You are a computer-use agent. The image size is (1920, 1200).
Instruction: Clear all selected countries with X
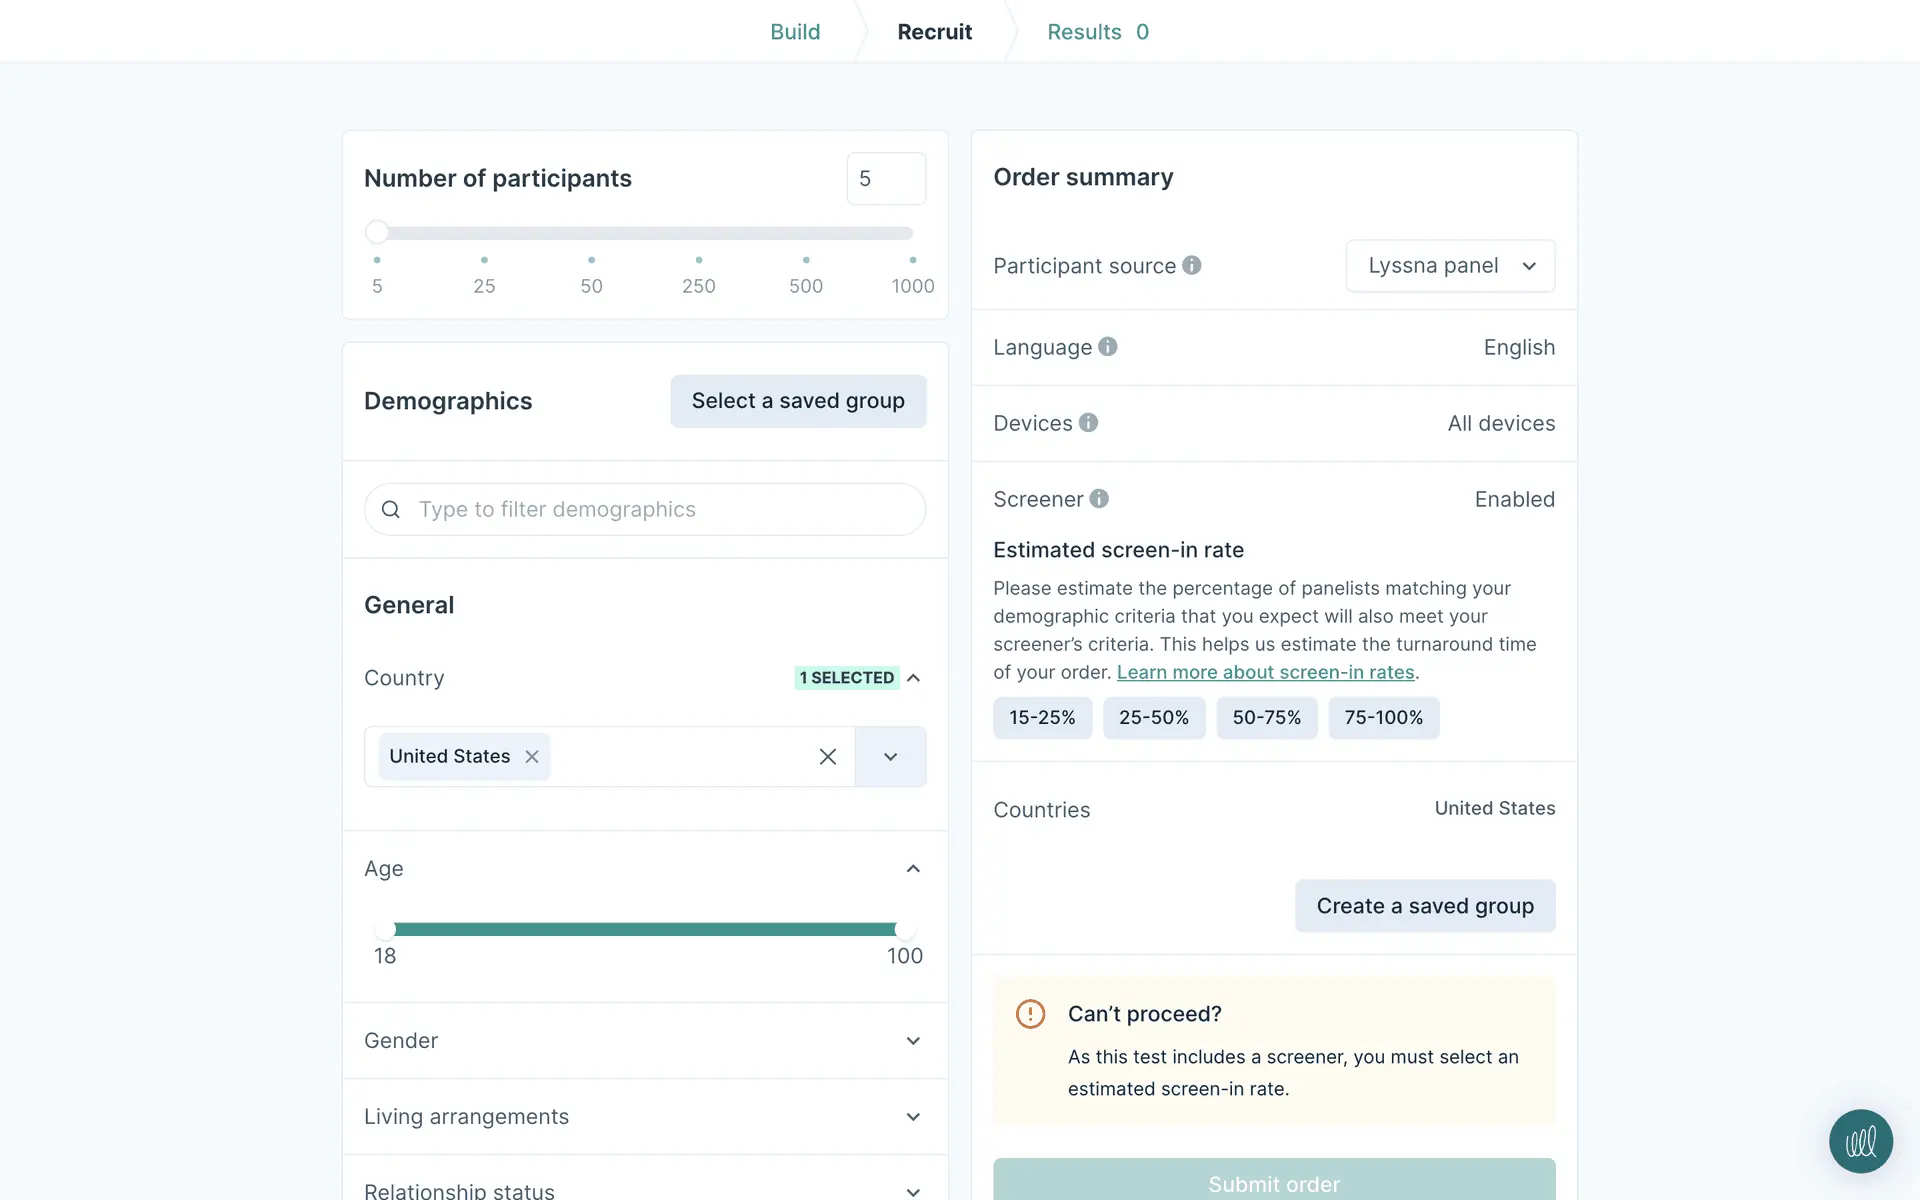(827, 757)
